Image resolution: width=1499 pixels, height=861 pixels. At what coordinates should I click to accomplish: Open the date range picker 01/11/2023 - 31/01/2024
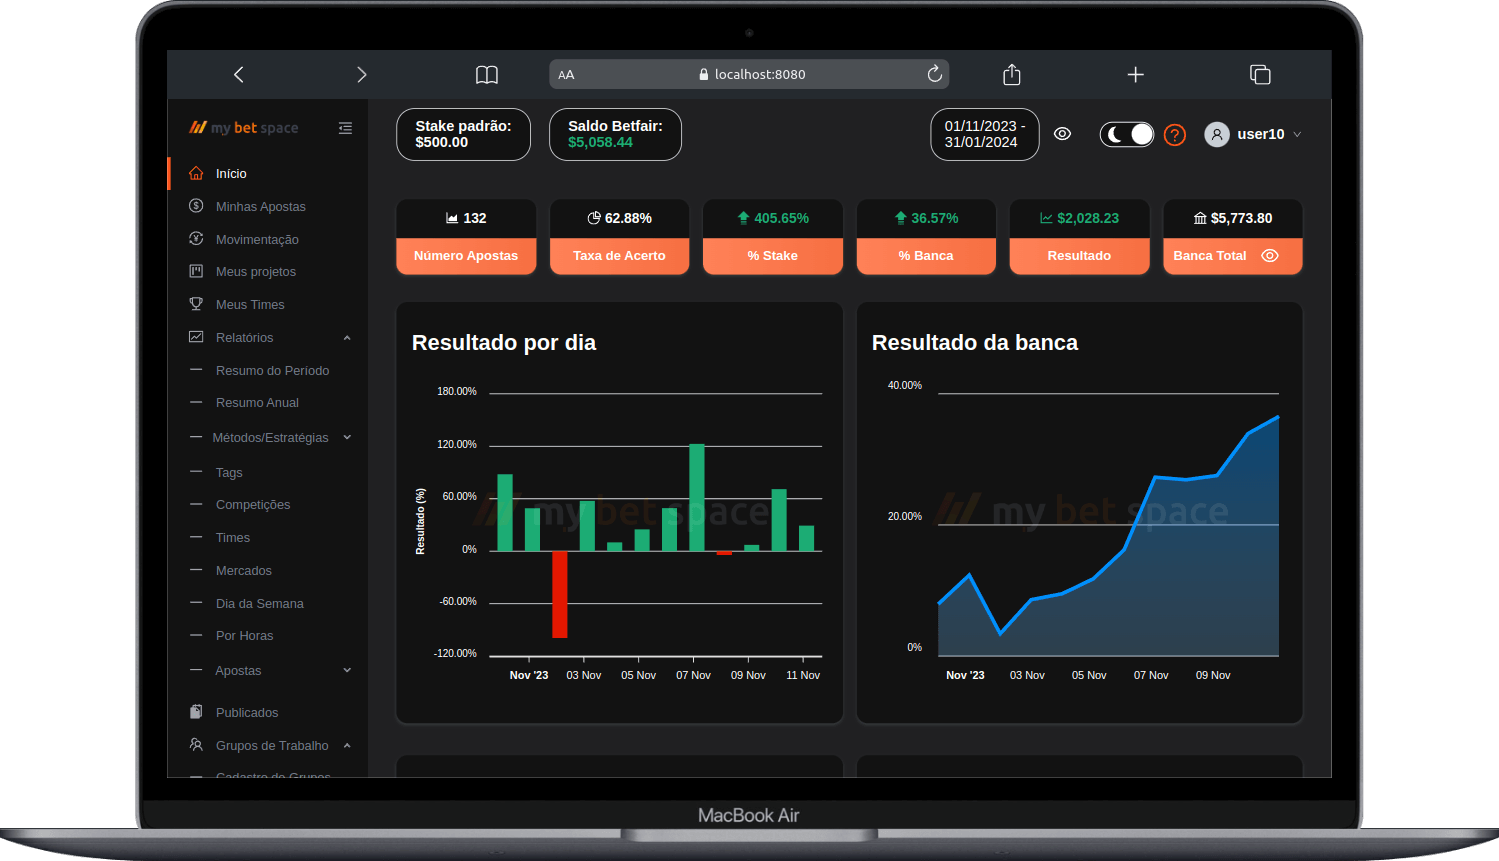(x=985, y=134)
